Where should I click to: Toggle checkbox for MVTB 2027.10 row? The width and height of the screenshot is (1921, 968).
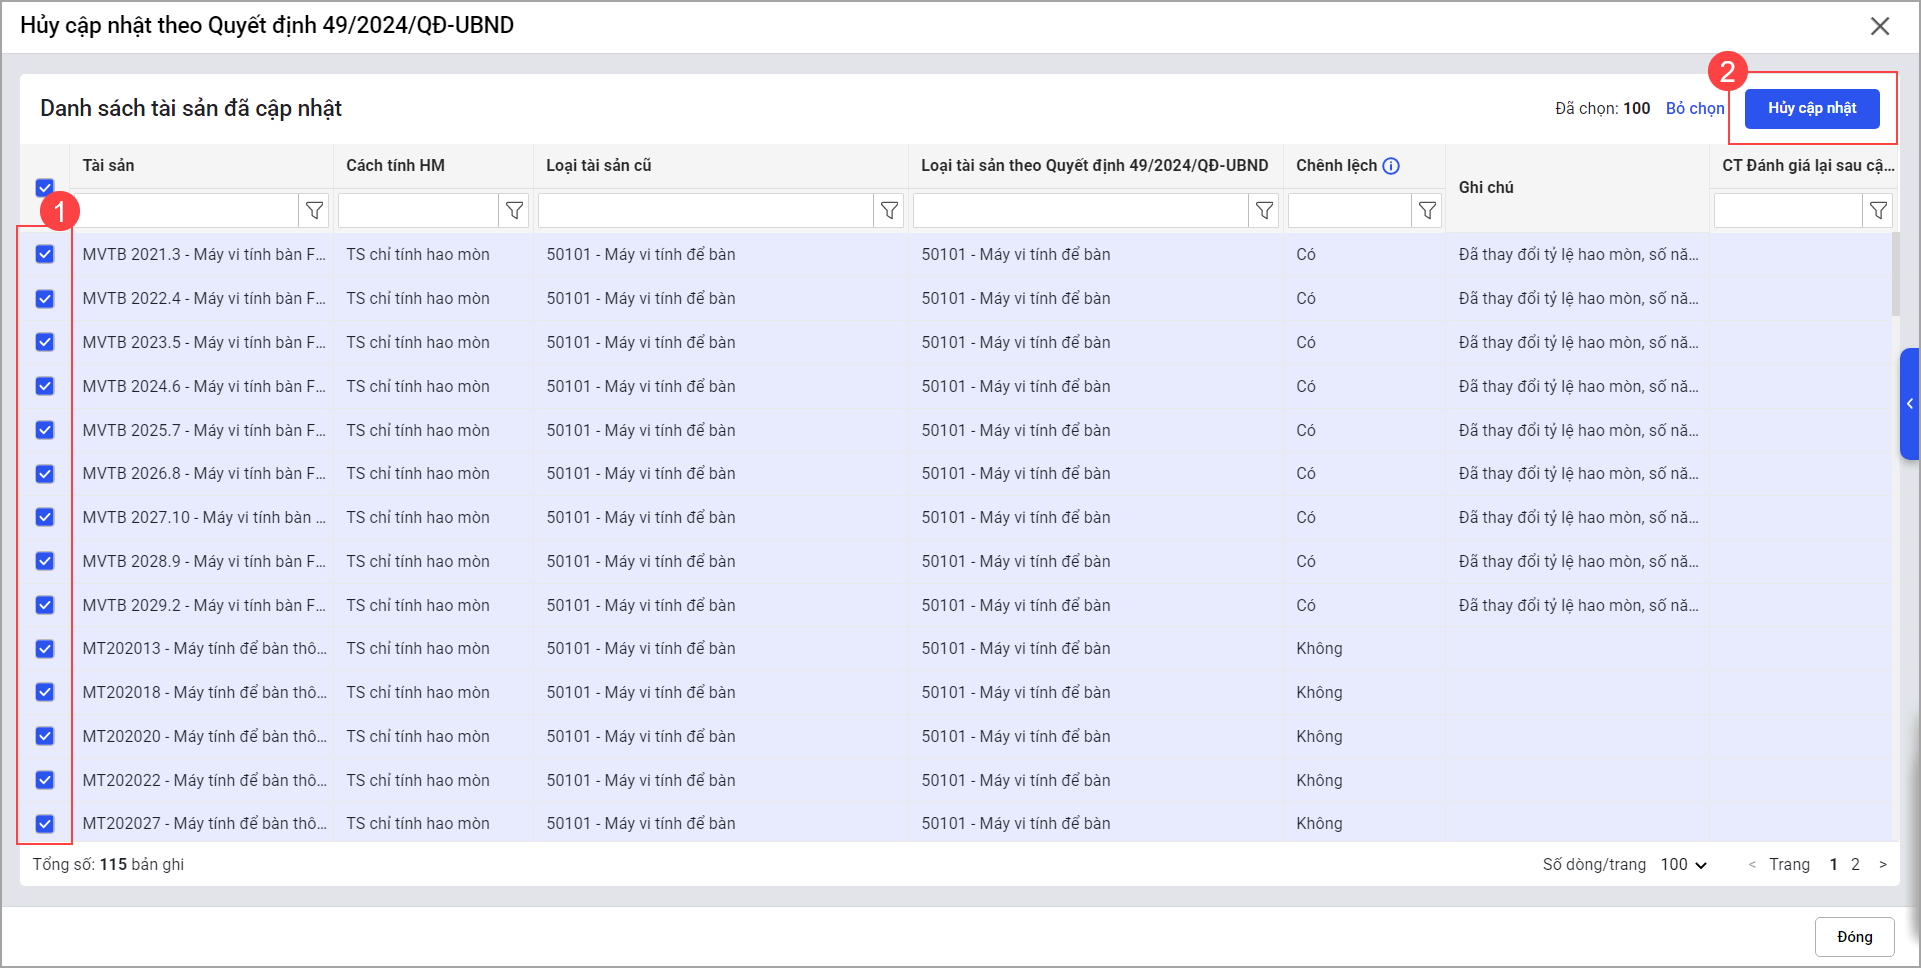pos(45,517)
